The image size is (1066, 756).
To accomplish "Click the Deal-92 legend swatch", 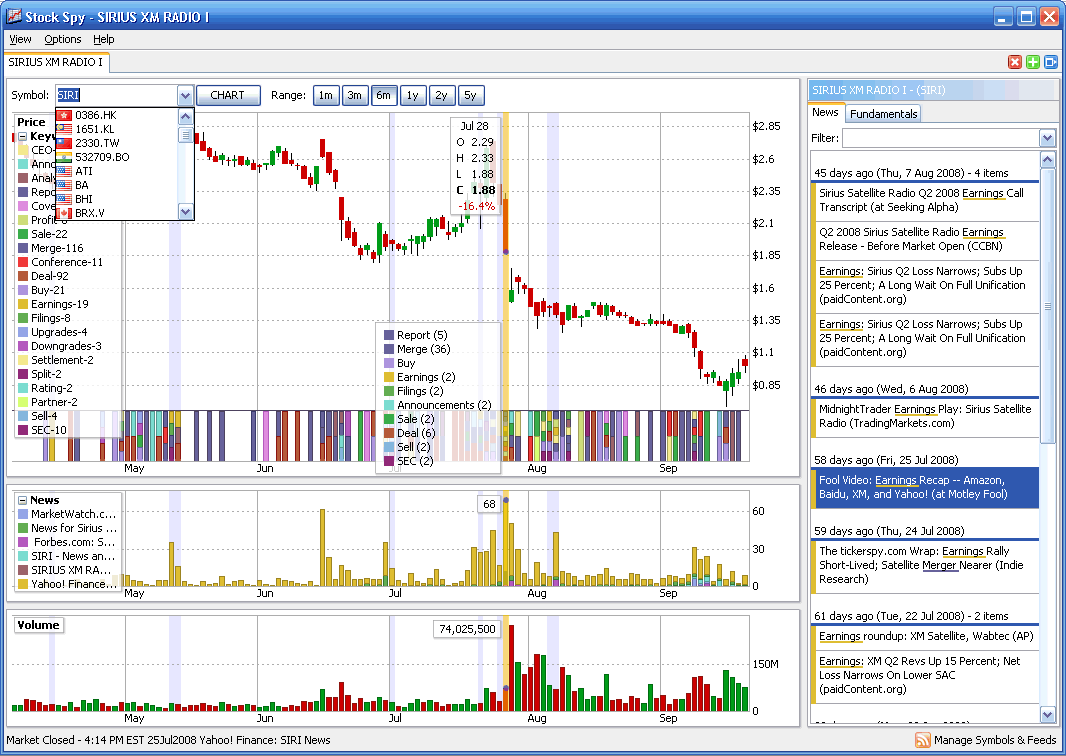I will 23,276.
